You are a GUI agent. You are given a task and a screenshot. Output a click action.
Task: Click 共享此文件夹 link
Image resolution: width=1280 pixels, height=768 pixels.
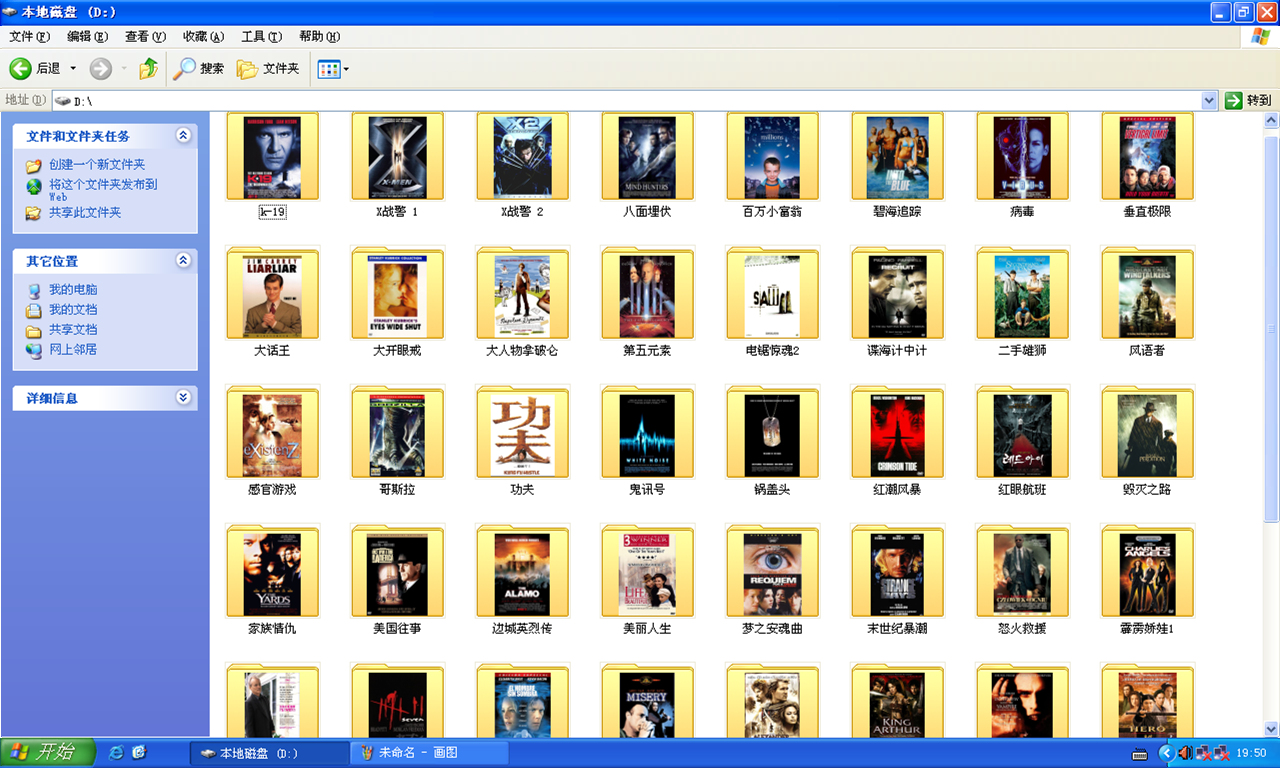point(85,213)
